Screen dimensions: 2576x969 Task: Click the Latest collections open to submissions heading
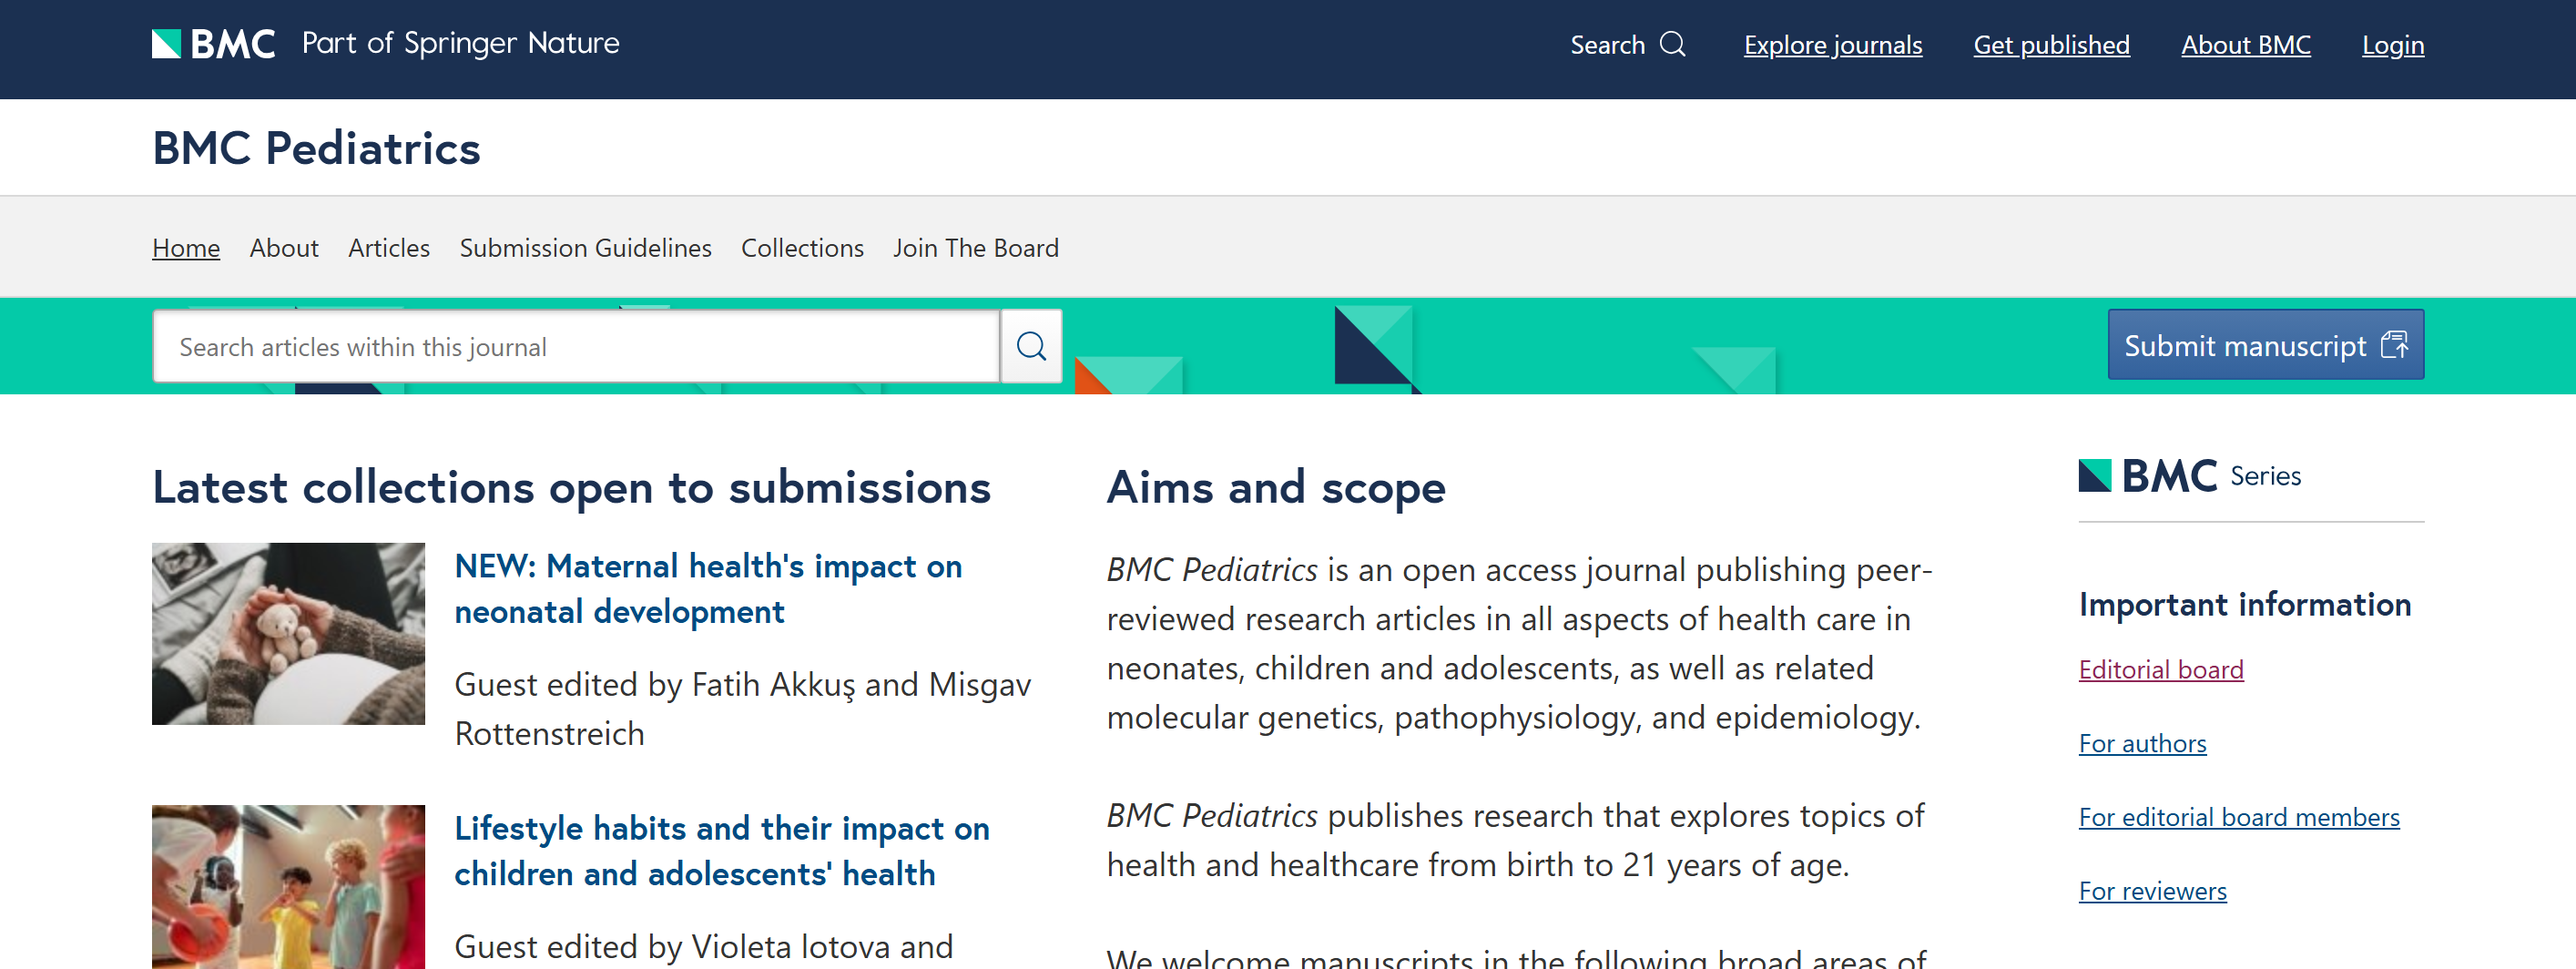tap(571, 488)
